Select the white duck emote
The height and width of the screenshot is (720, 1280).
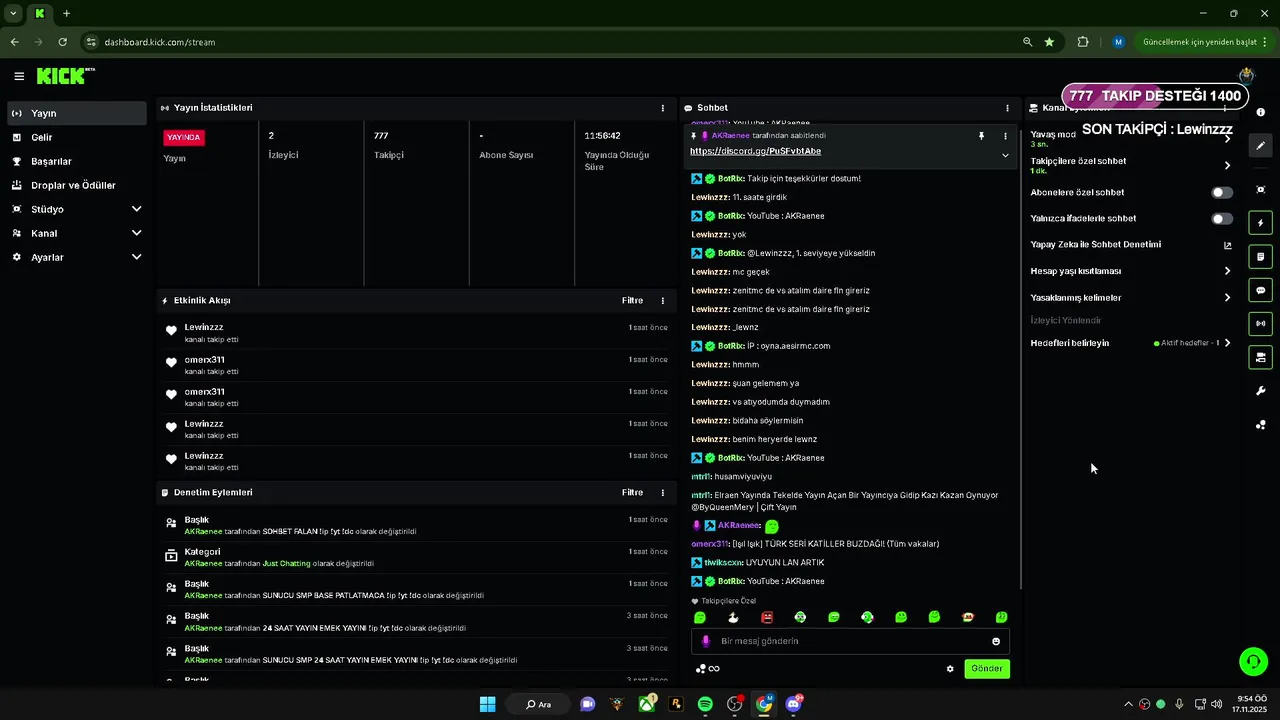733,617
